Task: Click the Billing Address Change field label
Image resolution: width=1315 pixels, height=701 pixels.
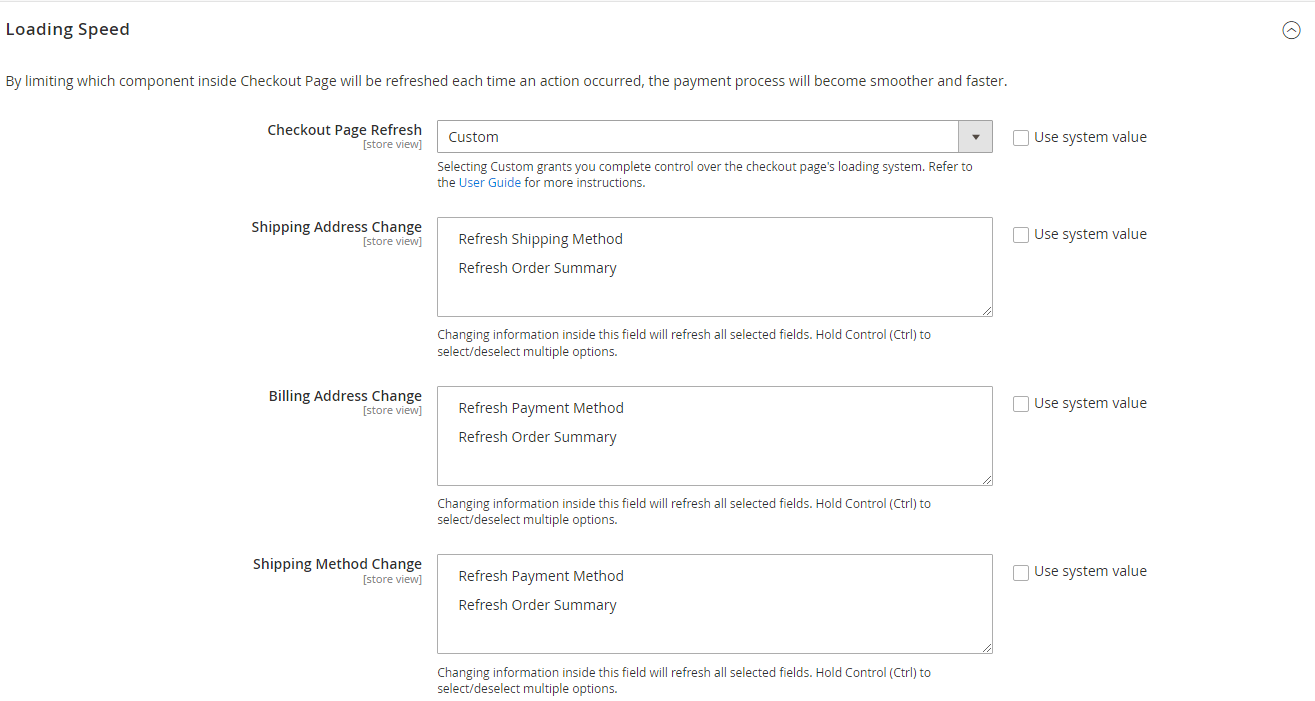Action: pos(345,396)
